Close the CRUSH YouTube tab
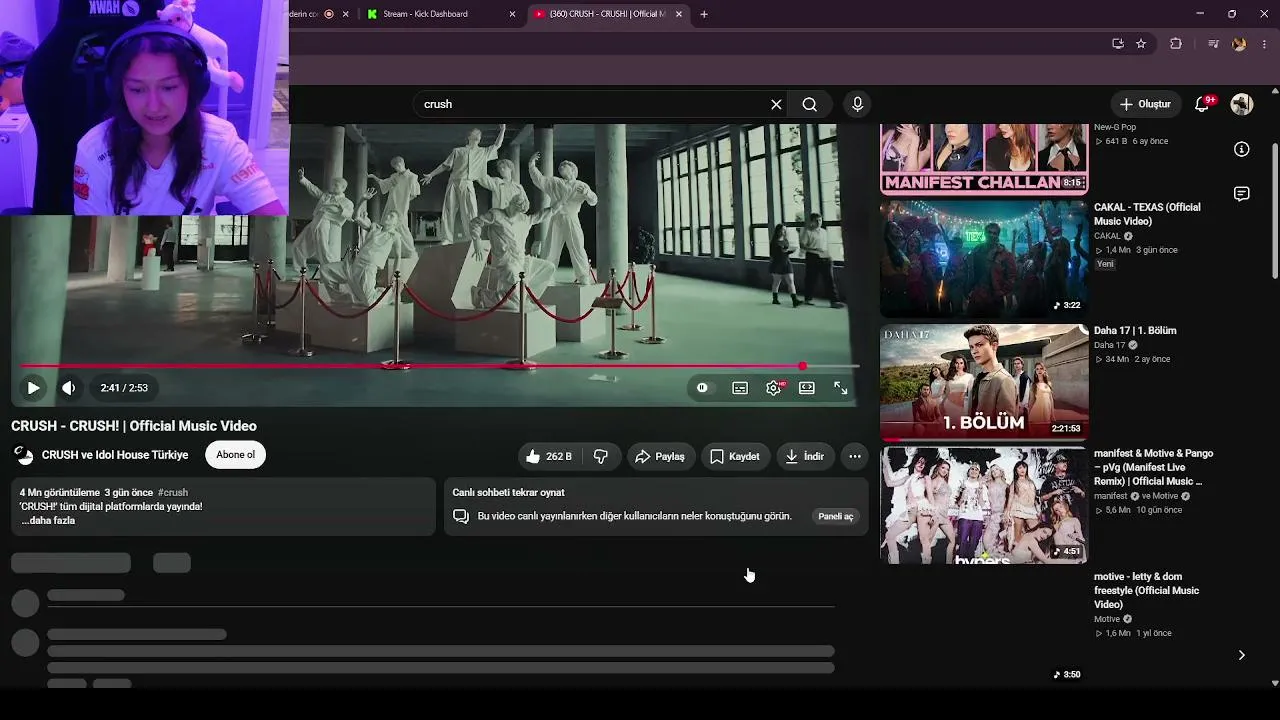 tap(679, 14)
